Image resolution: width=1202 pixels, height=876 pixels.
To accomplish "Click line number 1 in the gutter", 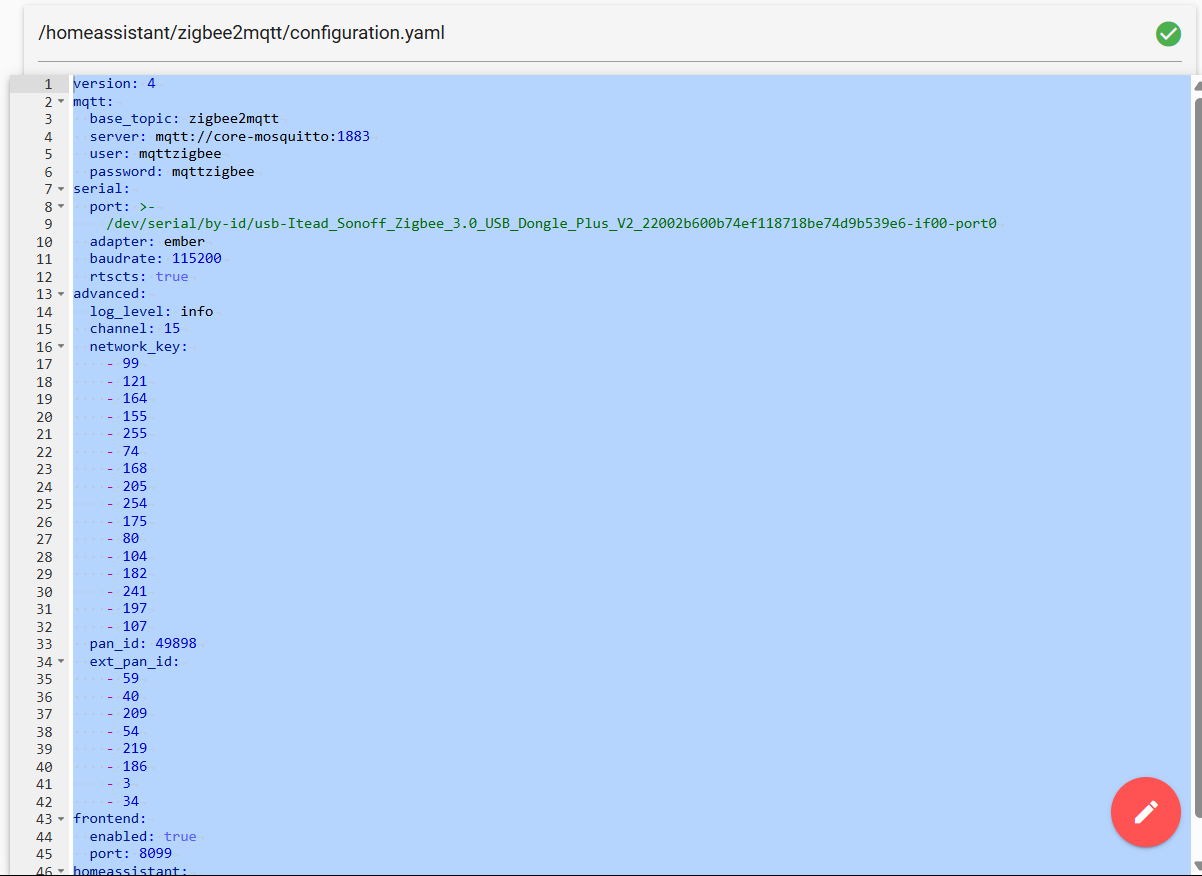I will (x=47, y=84).
